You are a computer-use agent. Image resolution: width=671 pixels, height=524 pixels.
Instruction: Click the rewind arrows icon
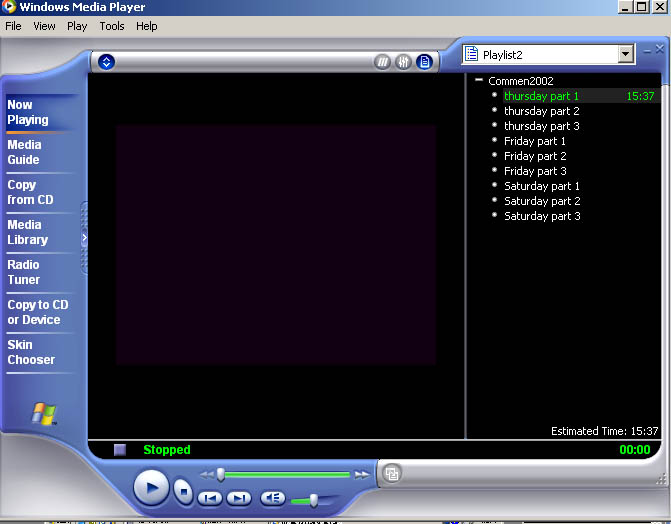[206, 474]
